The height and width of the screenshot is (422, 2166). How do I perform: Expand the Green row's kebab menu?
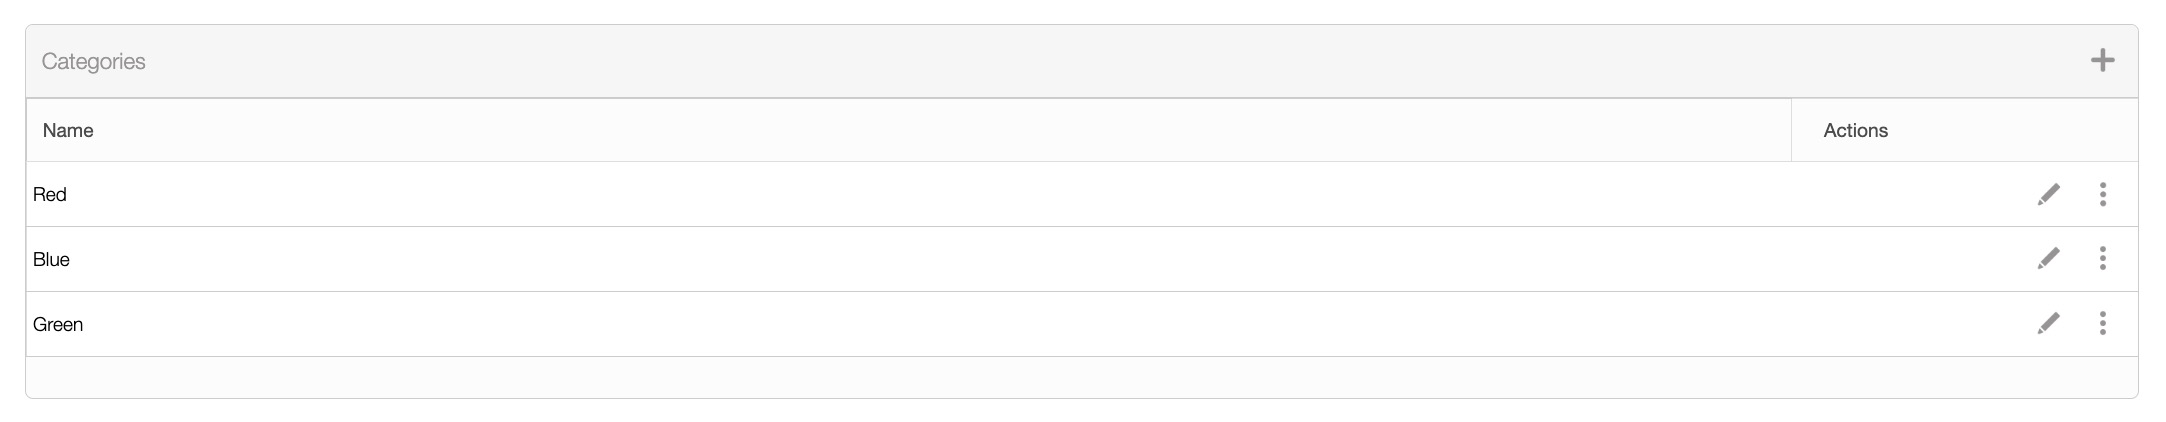[x=2102, y=324]
